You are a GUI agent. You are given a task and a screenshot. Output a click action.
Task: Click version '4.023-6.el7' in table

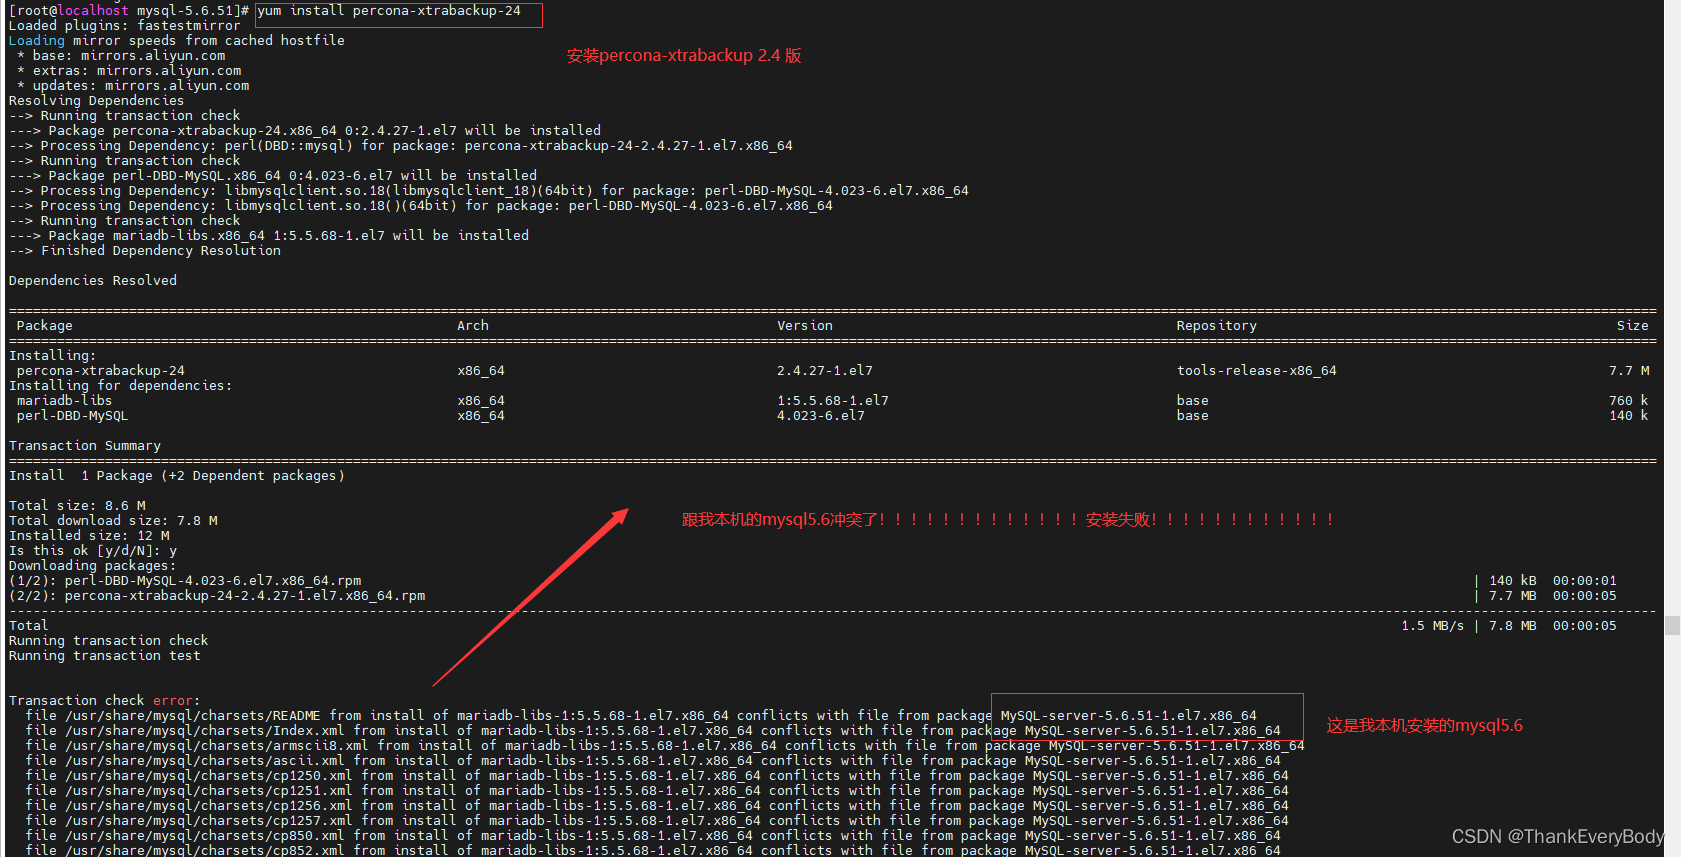[821, 416]
